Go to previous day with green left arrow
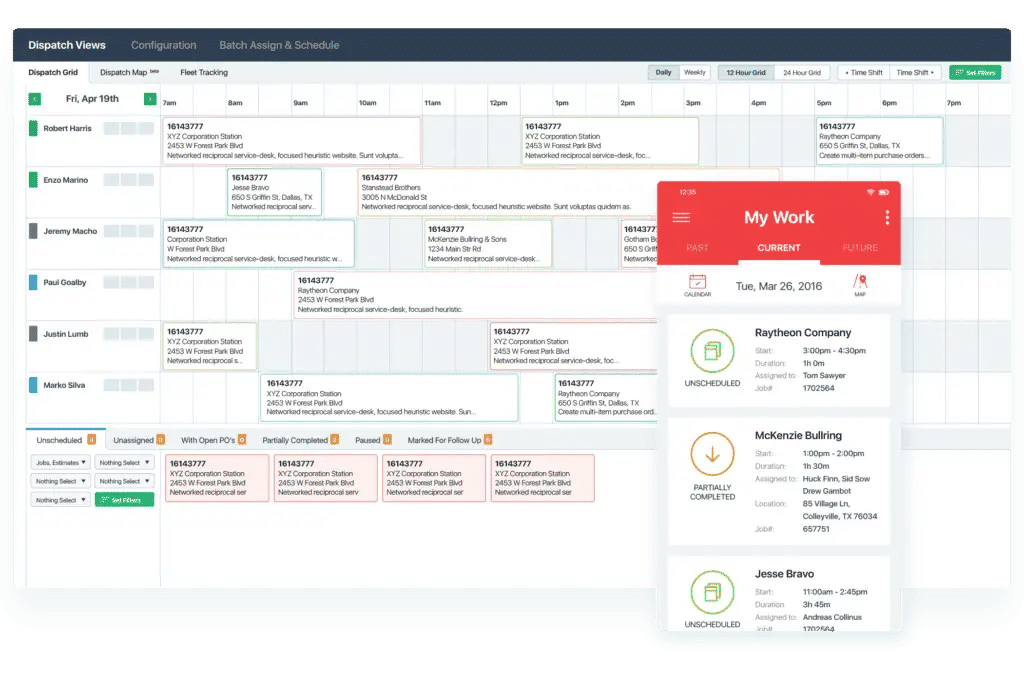The width and height of the screenshot is (1024, 692). coord(35,99)
